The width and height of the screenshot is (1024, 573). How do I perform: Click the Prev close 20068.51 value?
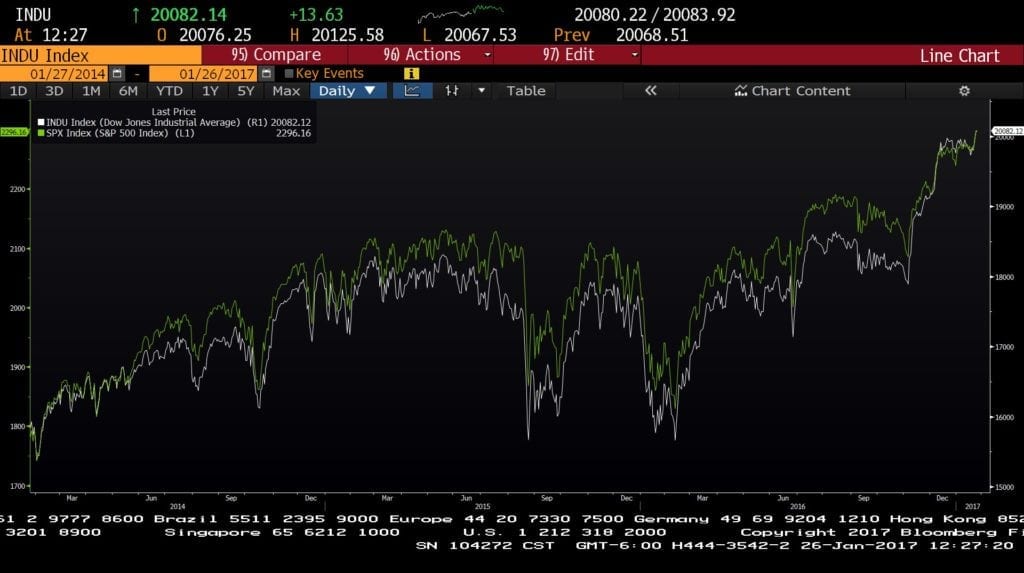click(652, 35)
